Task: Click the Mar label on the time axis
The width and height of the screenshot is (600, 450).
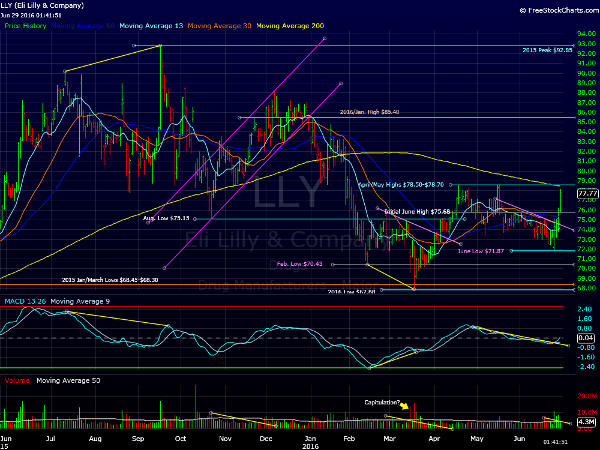Action: click(390, 439)
